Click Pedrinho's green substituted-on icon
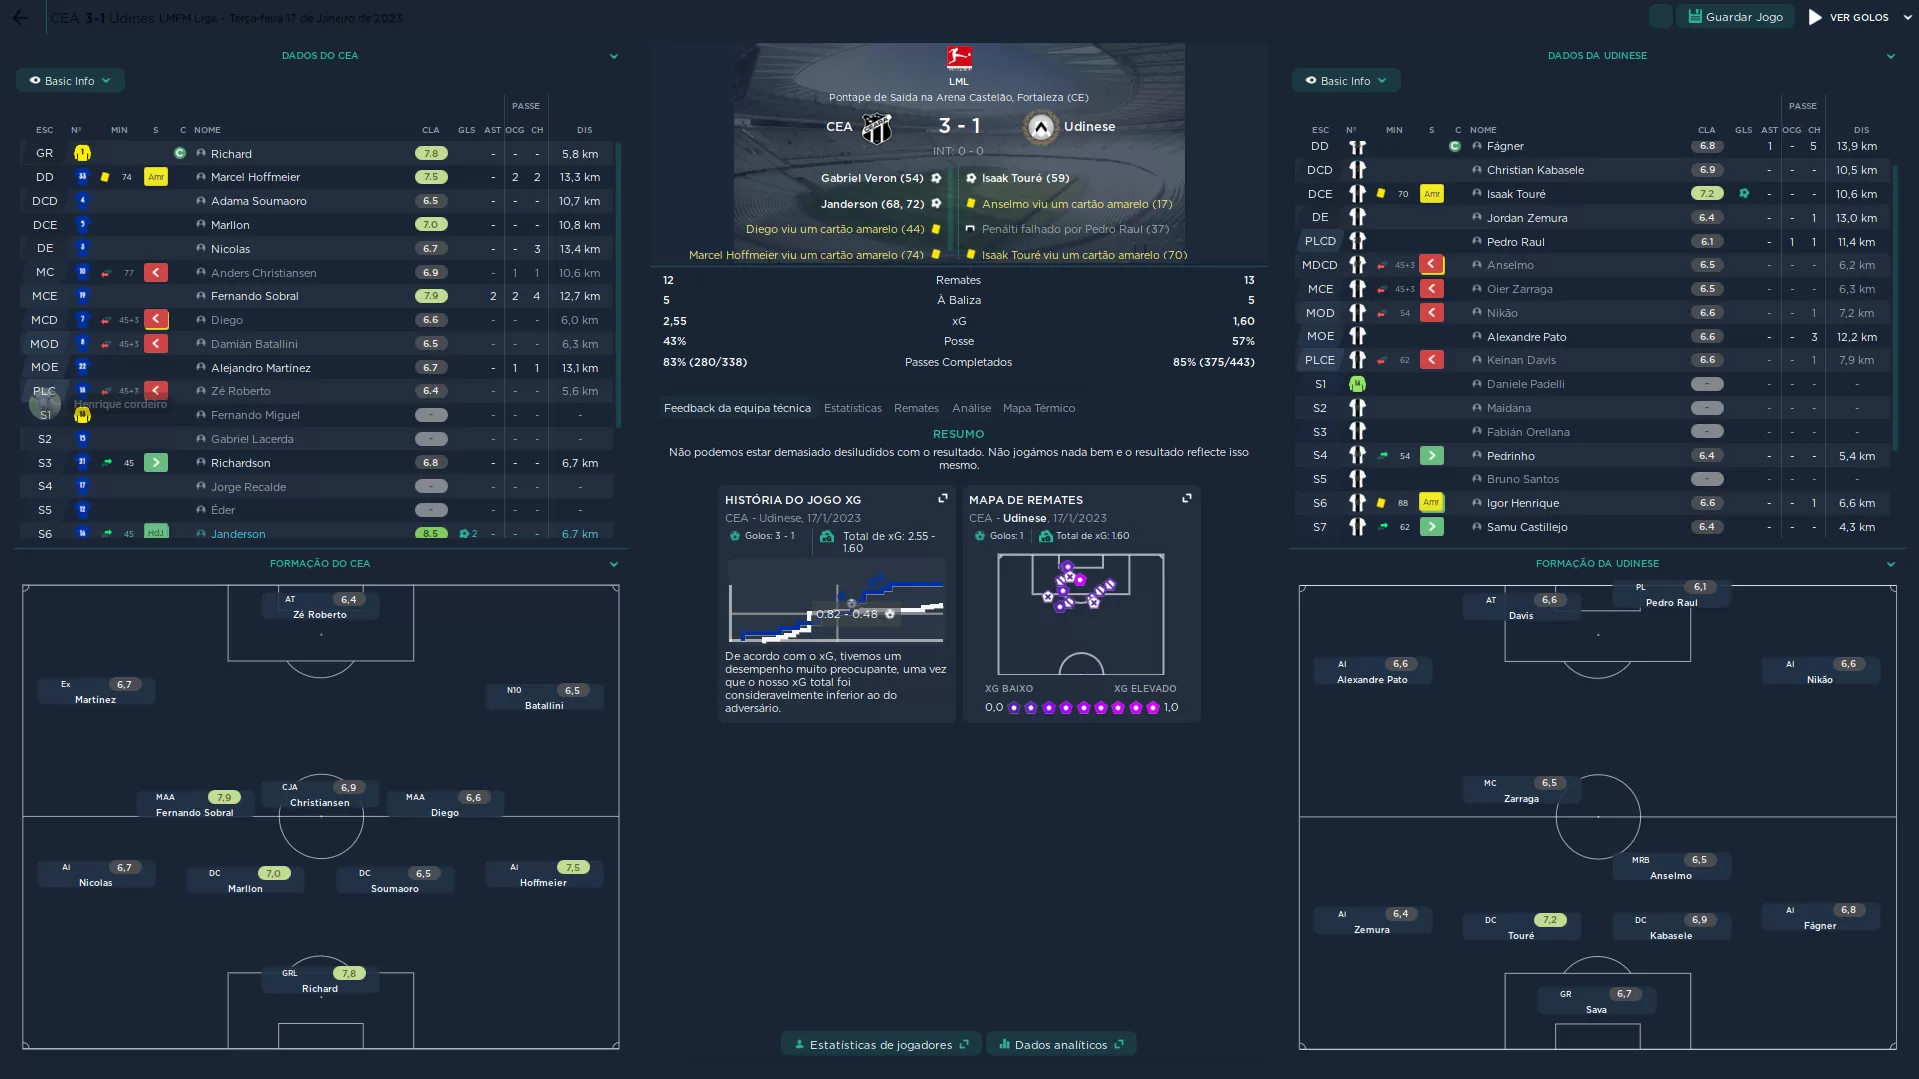Screen dimensions: 1919x1079 tap(1432, 456)
